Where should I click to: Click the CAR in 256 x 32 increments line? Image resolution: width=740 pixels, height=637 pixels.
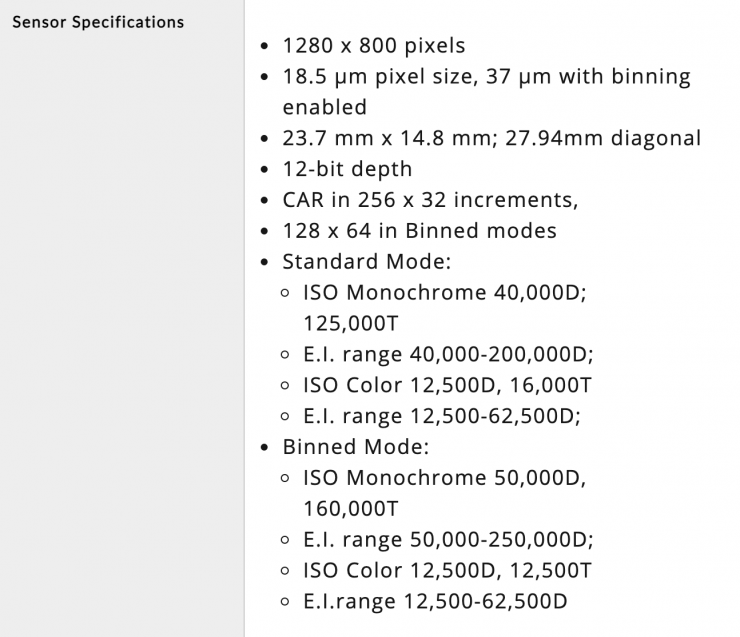tap(430, 200)
